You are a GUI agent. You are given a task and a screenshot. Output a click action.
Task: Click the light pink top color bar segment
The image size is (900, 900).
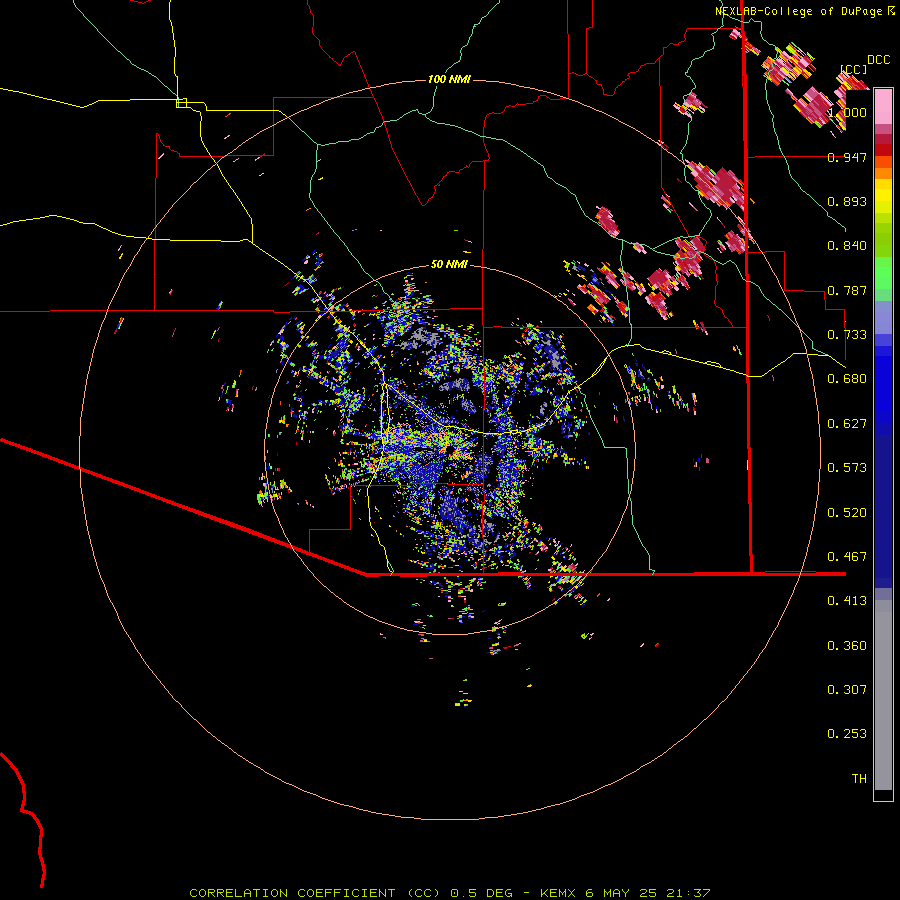883,107
